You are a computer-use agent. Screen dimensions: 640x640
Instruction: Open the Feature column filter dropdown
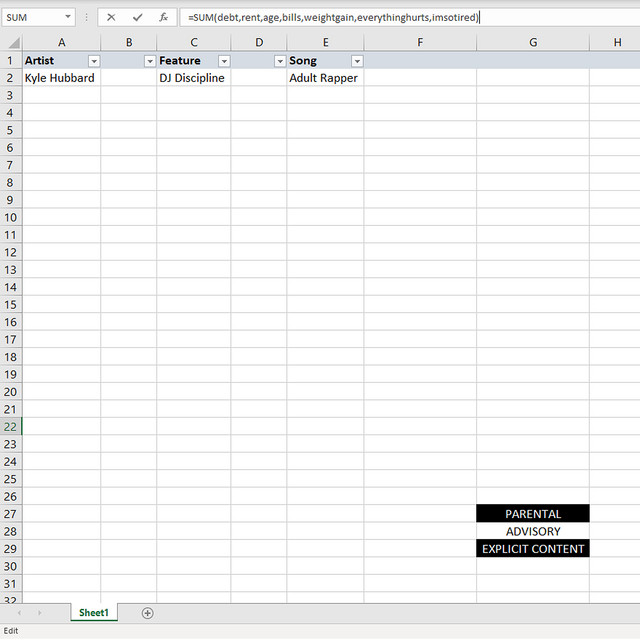[x=224, y=61]
